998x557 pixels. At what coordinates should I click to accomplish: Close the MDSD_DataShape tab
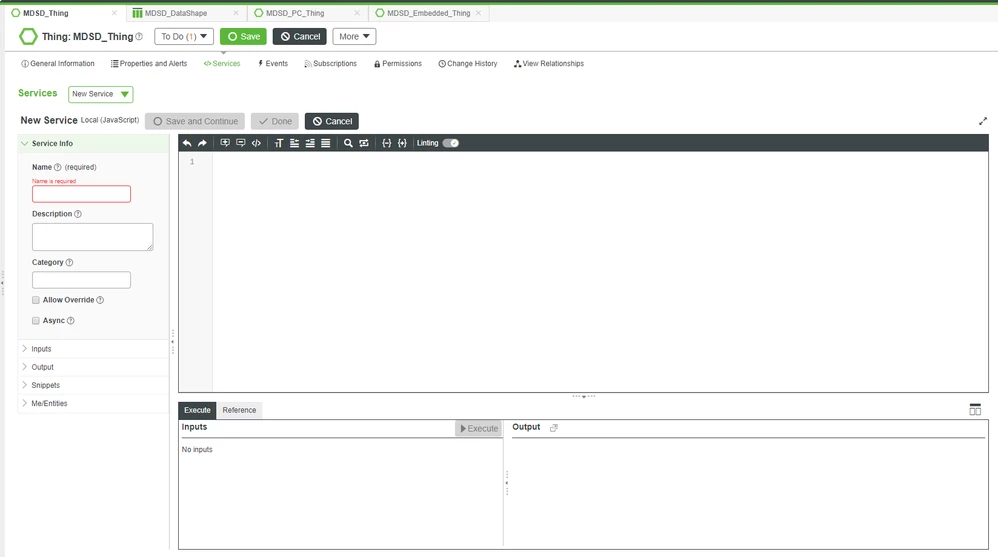tap(235, 13)
